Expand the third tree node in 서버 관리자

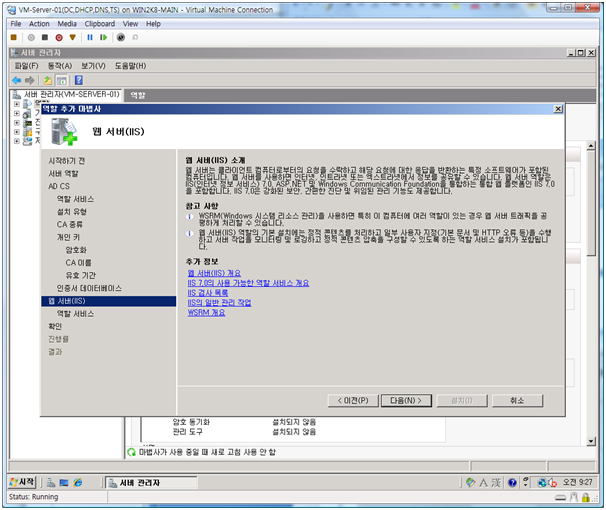tap(17, 123)
